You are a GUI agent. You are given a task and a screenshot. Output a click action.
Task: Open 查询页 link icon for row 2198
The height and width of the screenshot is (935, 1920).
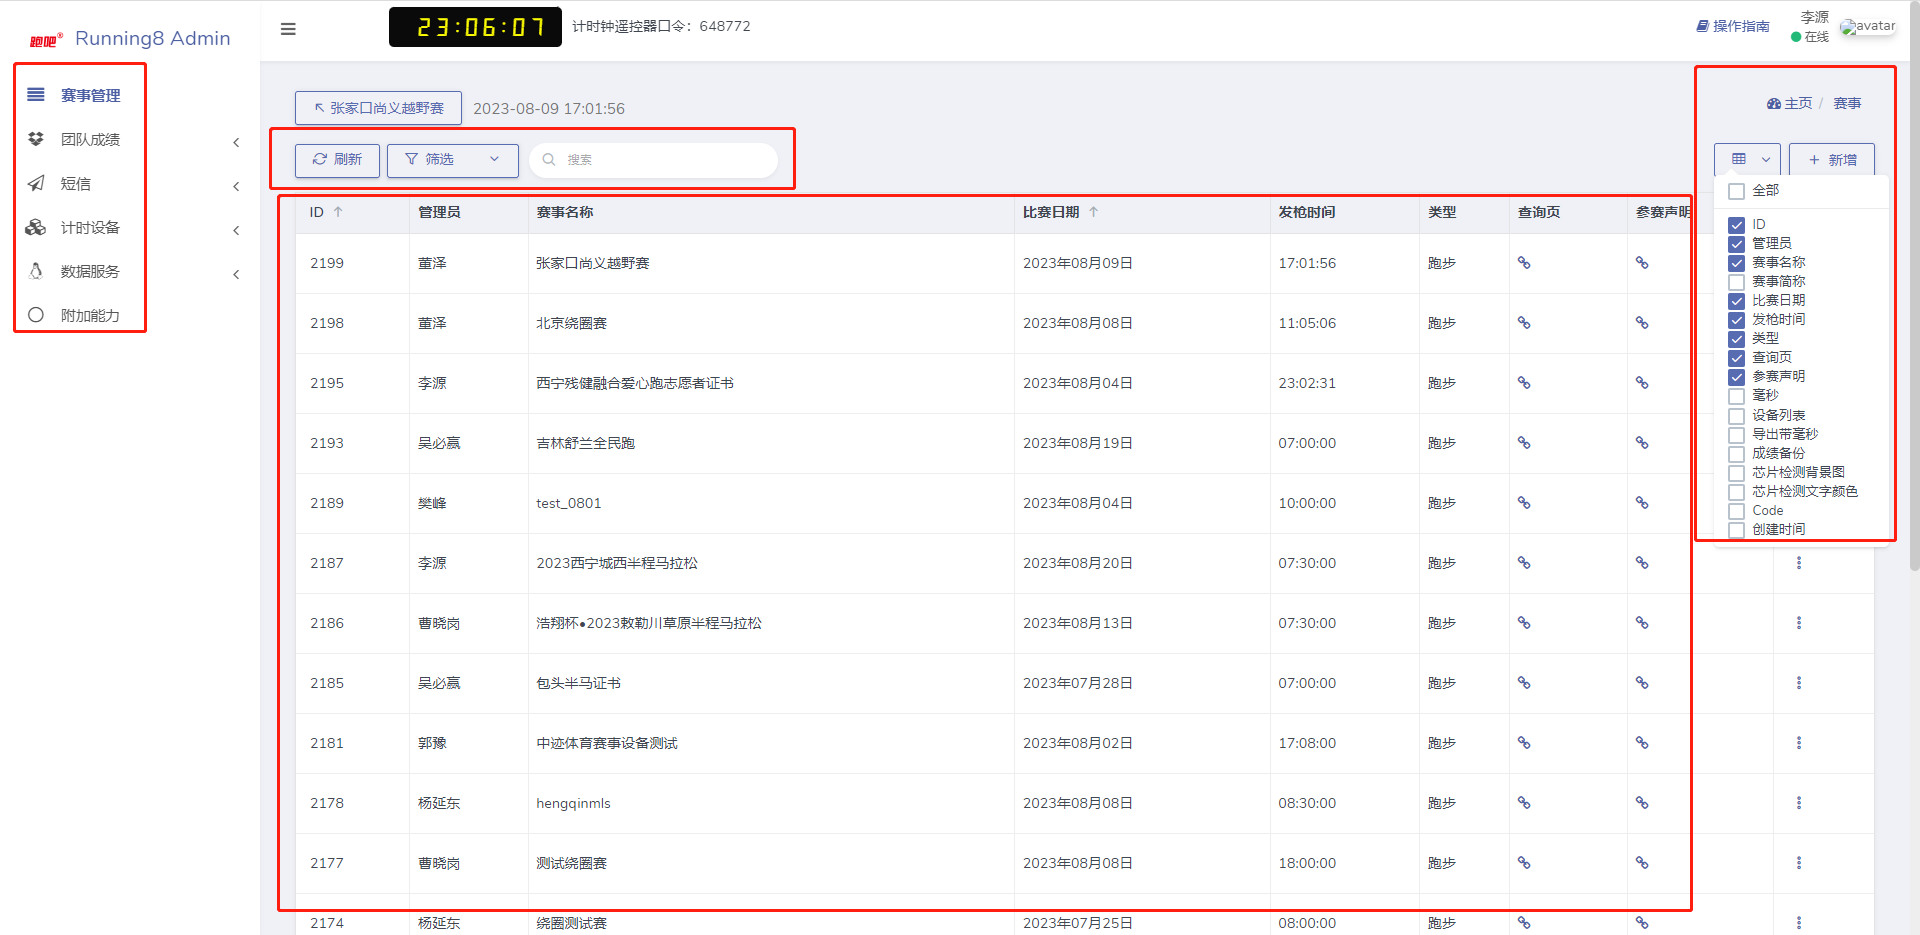click(1524, 323)
